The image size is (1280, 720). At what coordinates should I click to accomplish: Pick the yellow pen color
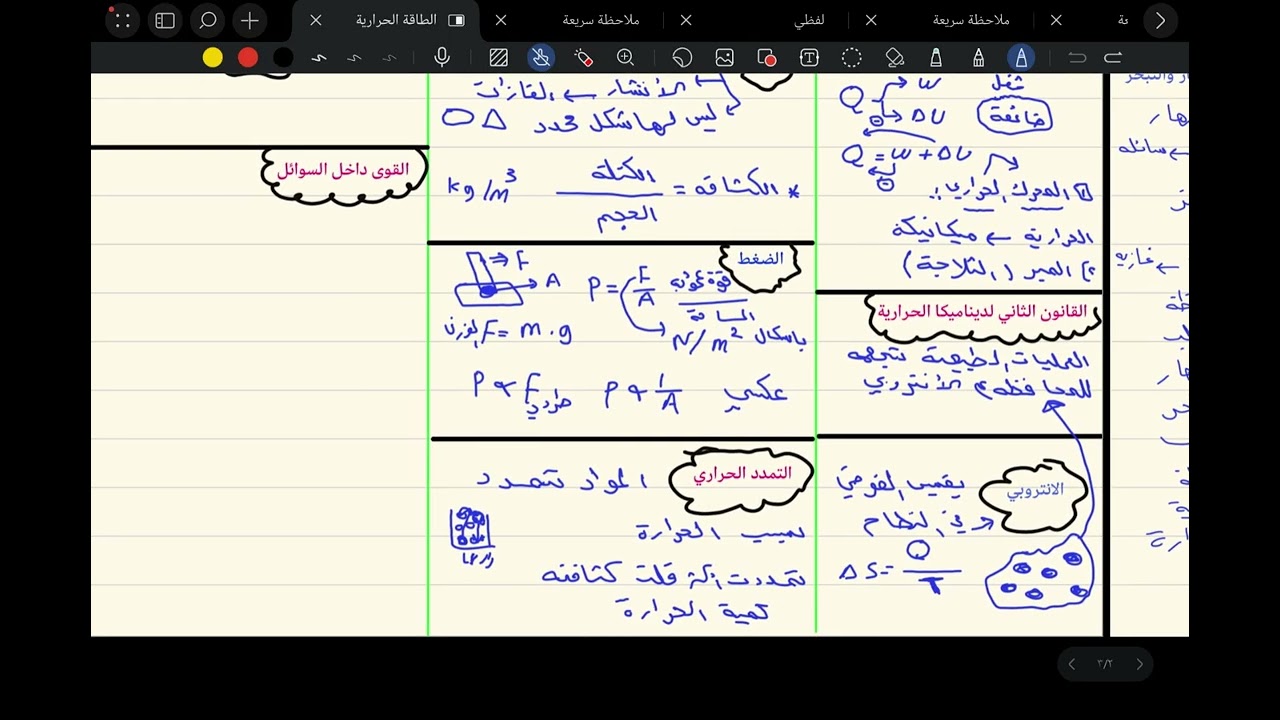(x=213, y=58)
